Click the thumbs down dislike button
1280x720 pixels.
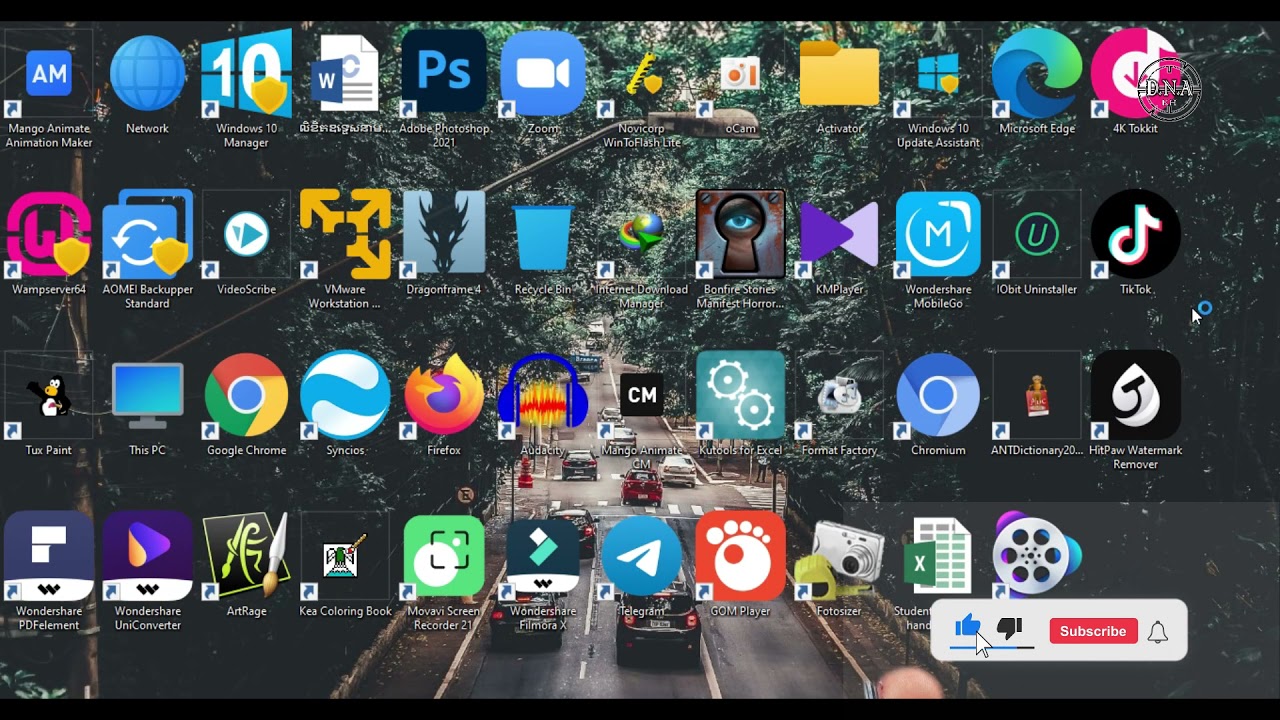1010,629
